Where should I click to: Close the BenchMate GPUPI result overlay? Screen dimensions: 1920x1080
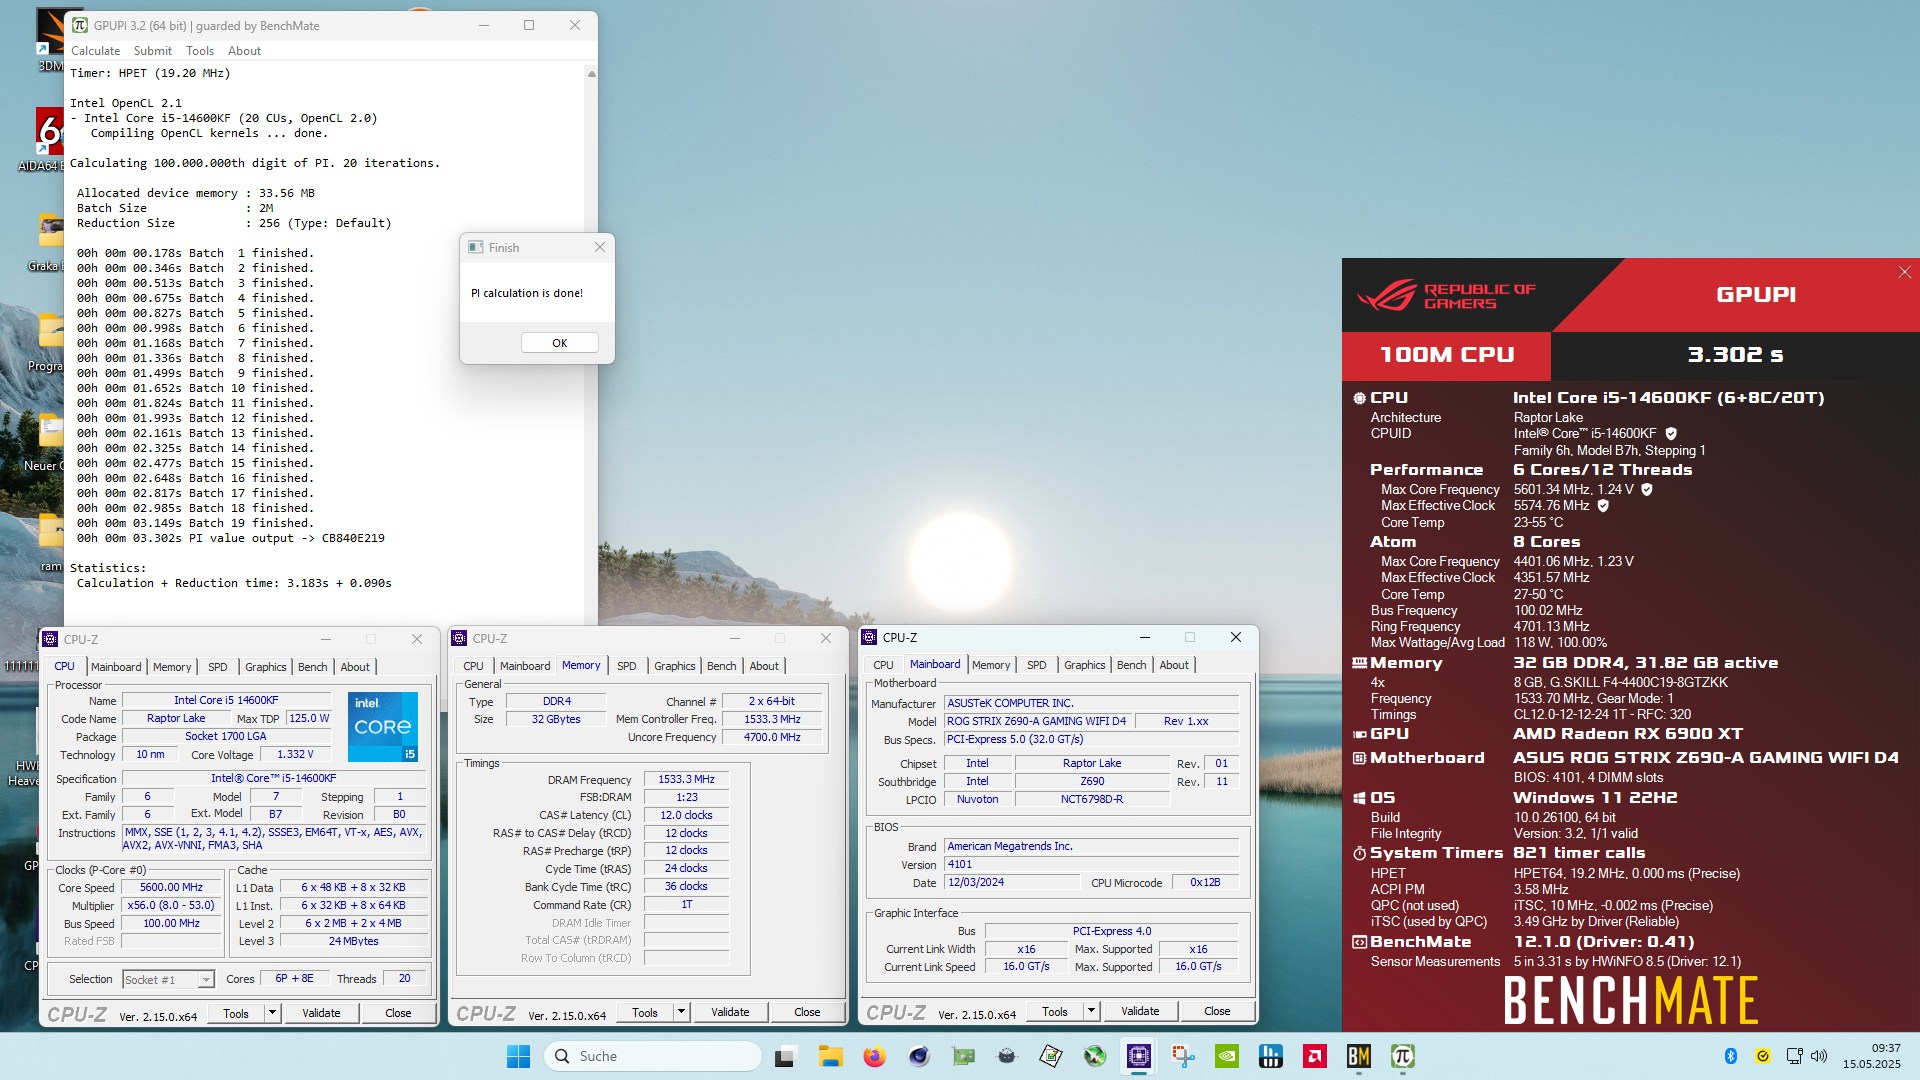pyautogui.click(x=1904, y=272)
